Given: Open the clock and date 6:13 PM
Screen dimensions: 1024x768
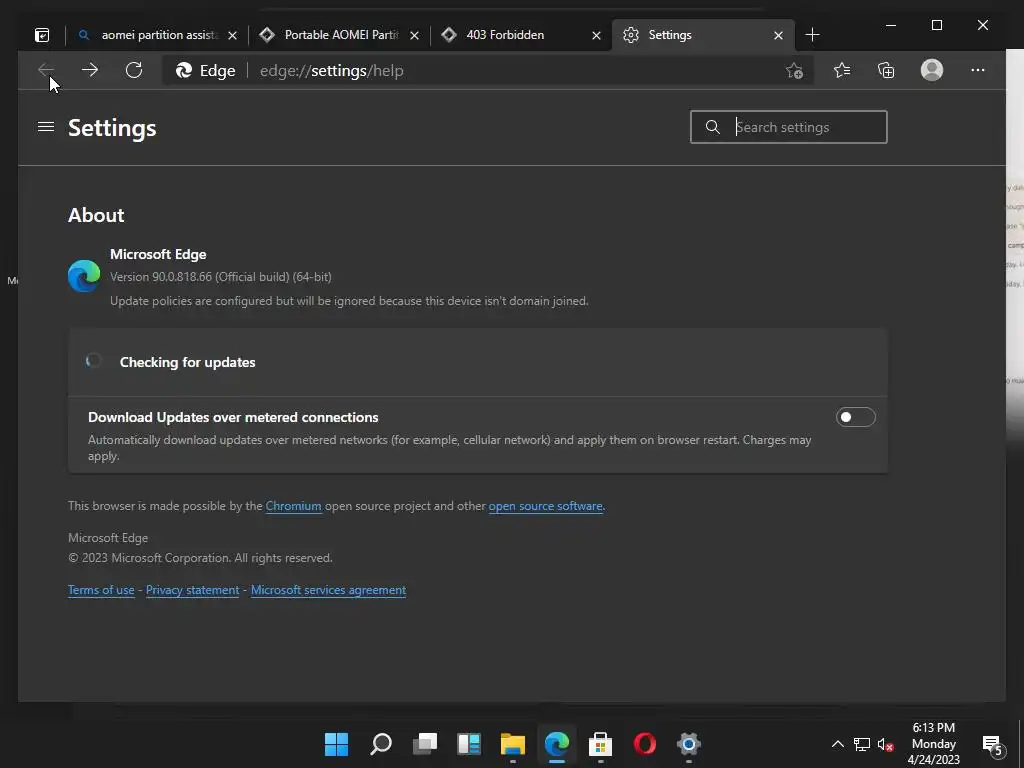Looking at the screenshot, I should (x=934, y=744).
